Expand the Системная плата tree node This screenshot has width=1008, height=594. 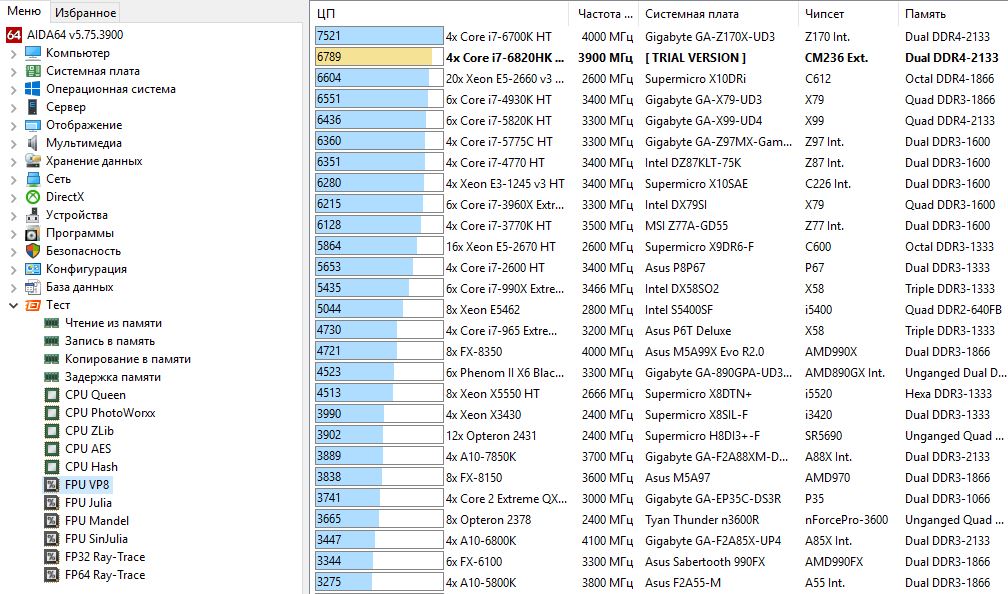14,71
